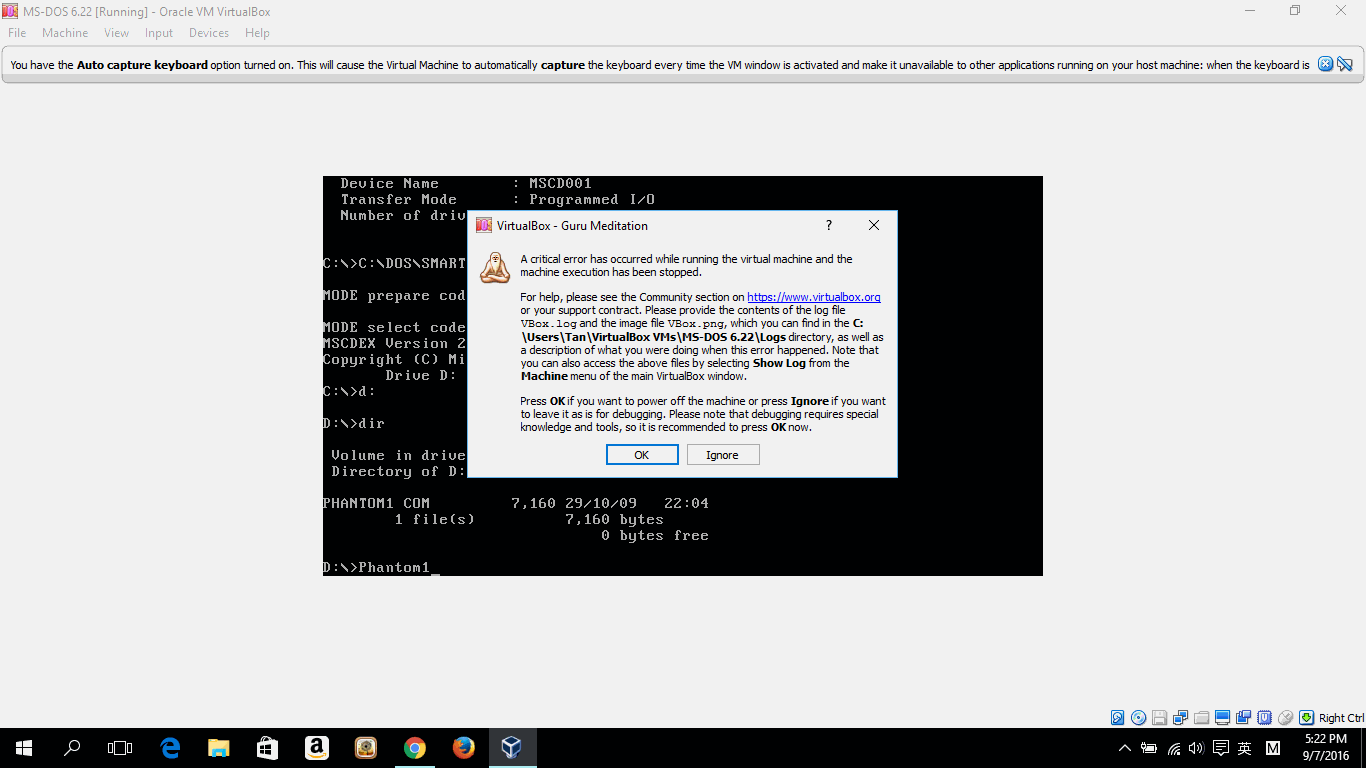Open the Devices menu
This screenshot has width=1366, height=768.
click(x=209, y=33)
